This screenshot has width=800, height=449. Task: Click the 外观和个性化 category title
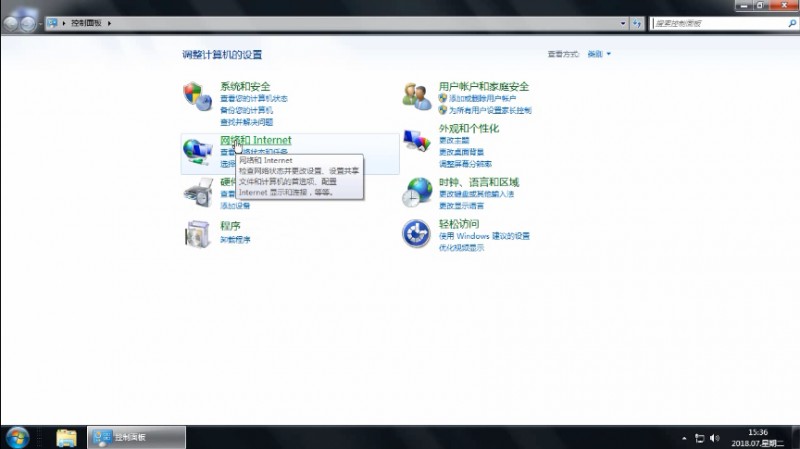(x=469, y=128)
